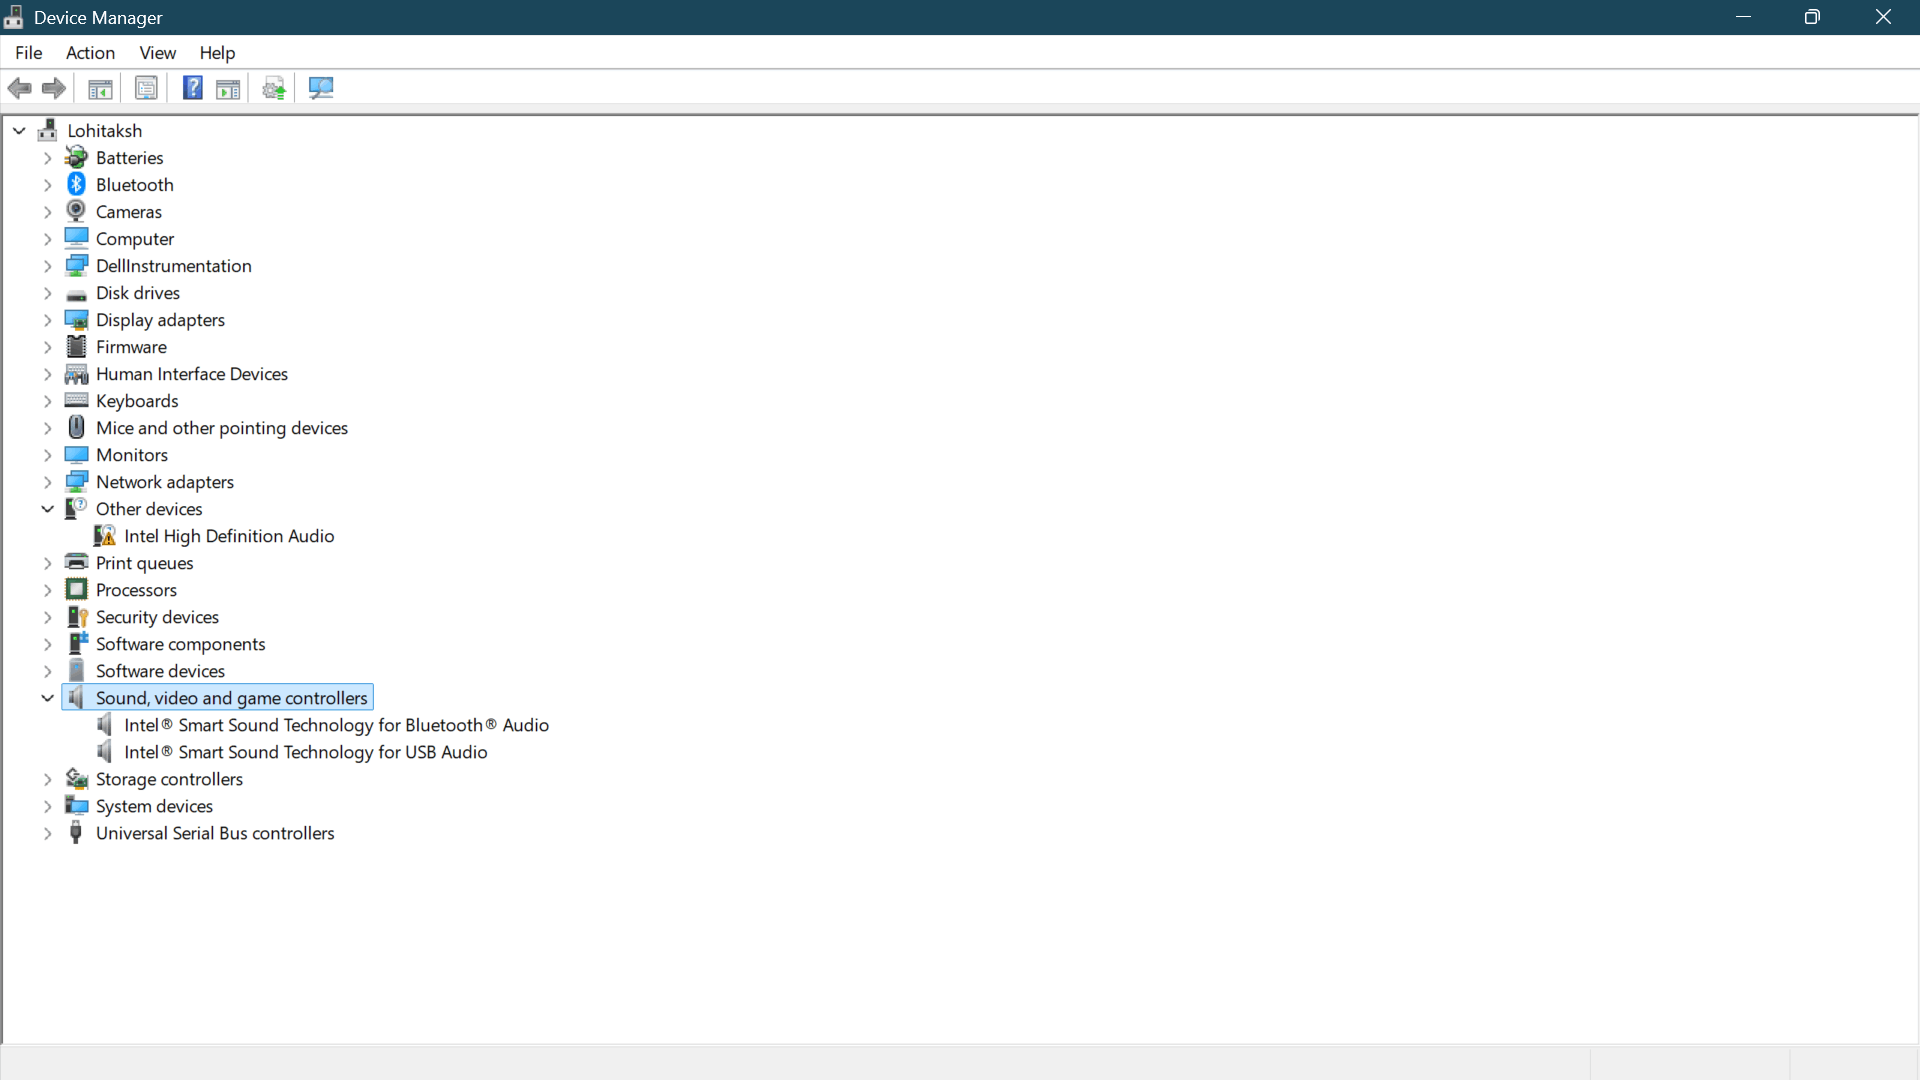The width and height of the screenshot is (1920, 1080).
Task: Select Intel Smart Sound Technology for USB Audio
Action: pyautogui.click(x=303, y=752)
